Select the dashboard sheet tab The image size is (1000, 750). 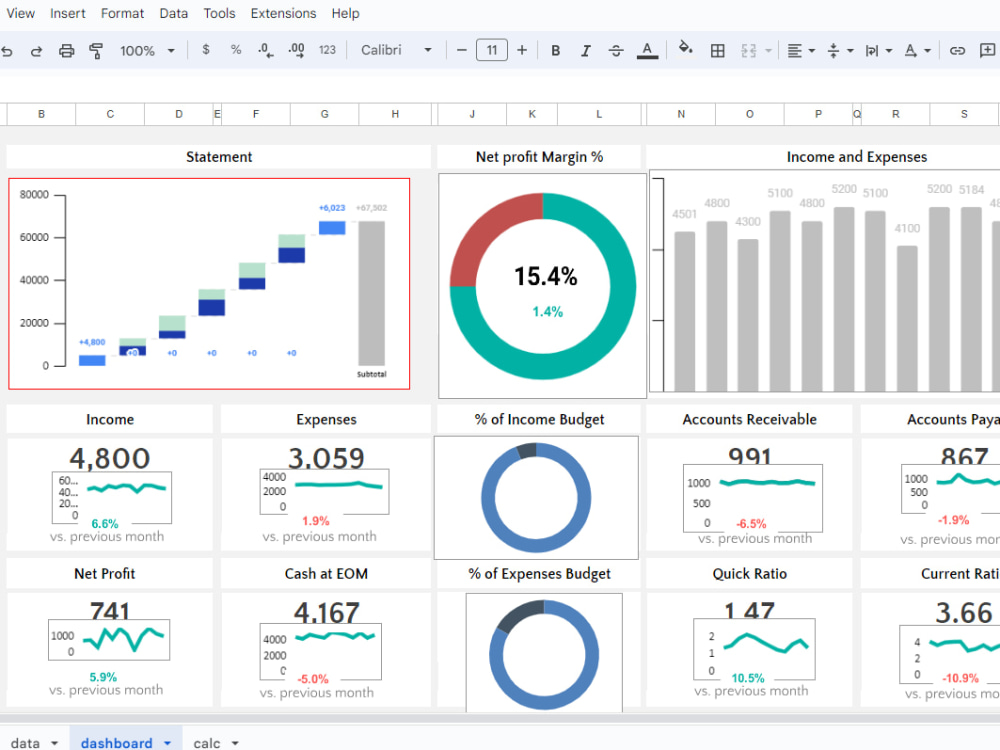point(117,743)
